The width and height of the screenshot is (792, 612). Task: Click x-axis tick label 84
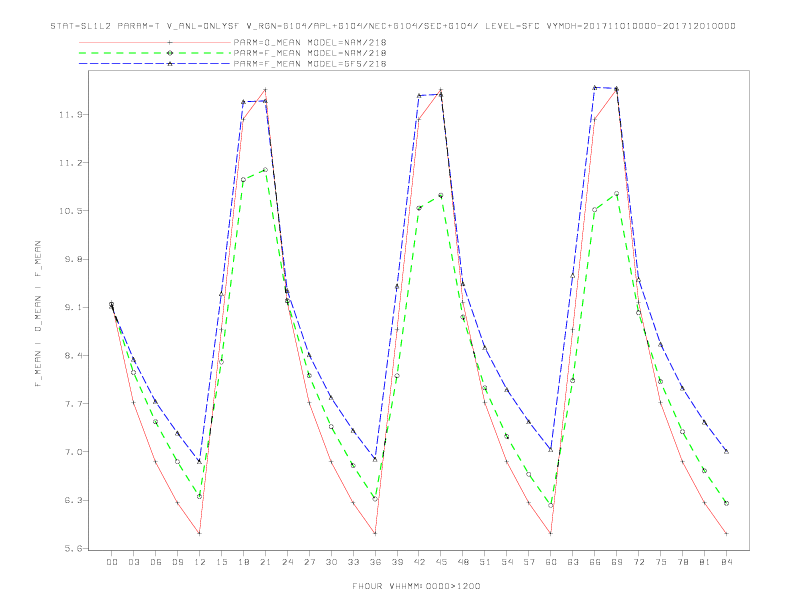tap(727, 562)
